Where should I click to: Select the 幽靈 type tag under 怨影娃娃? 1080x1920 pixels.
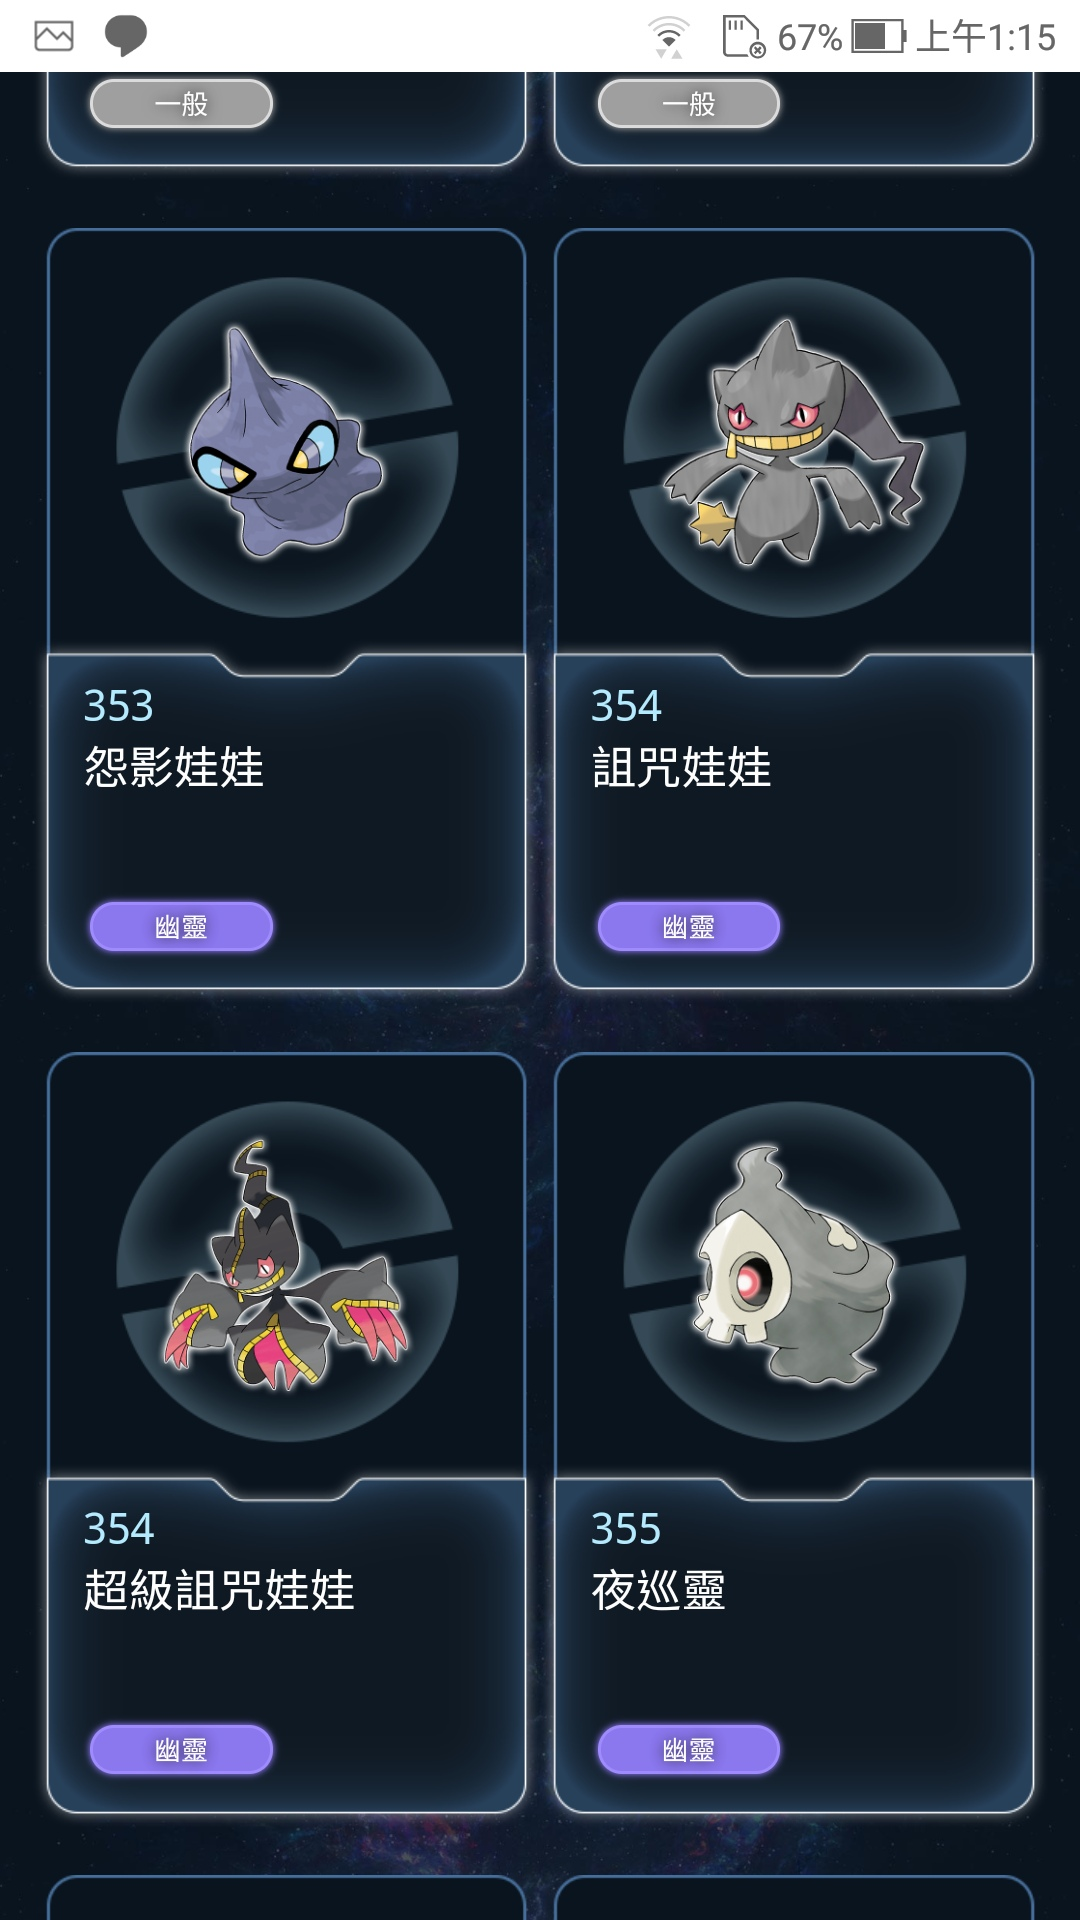[181, 927]
